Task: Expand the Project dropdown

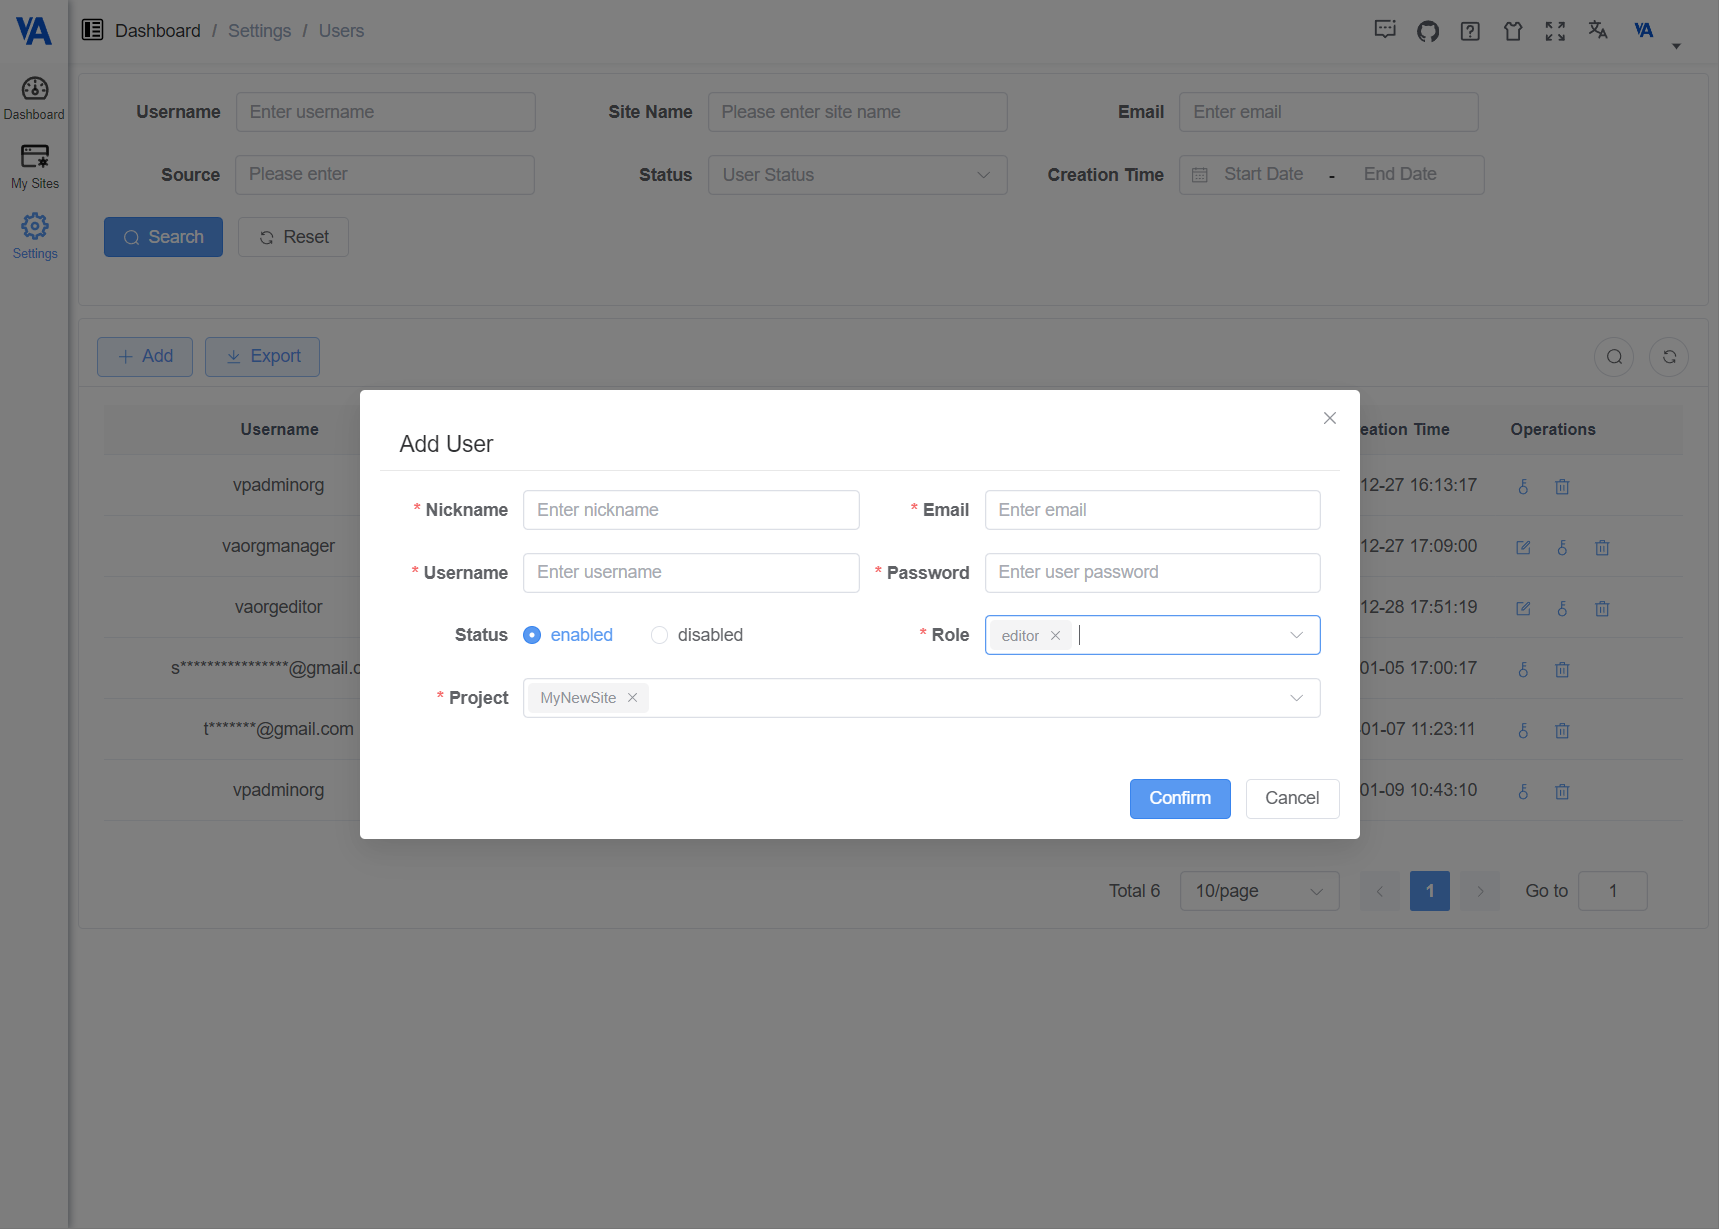Action: (1296, 698)
